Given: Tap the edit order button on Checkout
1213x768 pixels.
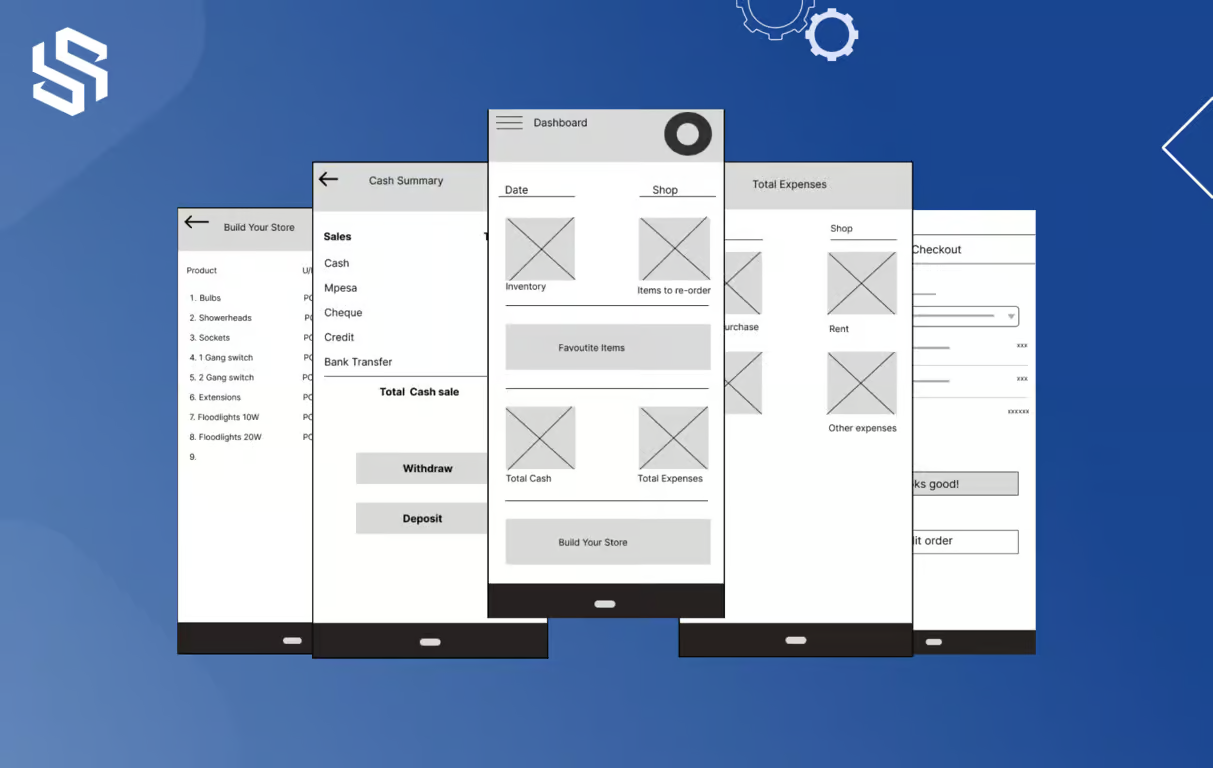Looking at the screenshot, I should click(x=965, y=541).
